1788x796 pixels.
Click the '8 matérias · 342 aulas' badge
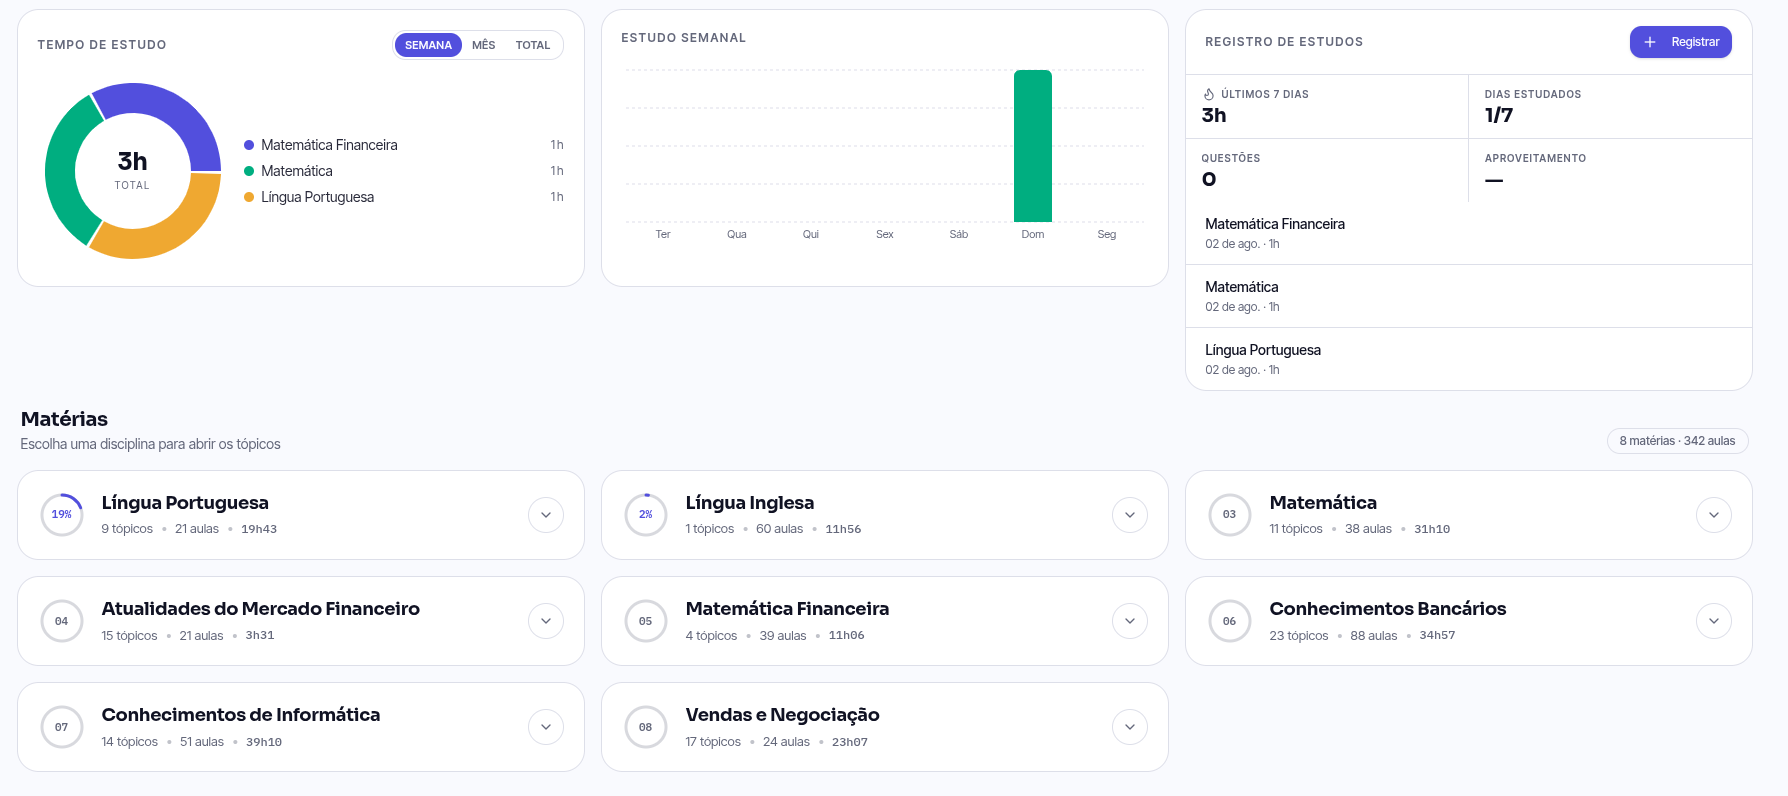tap(1678, 441)
